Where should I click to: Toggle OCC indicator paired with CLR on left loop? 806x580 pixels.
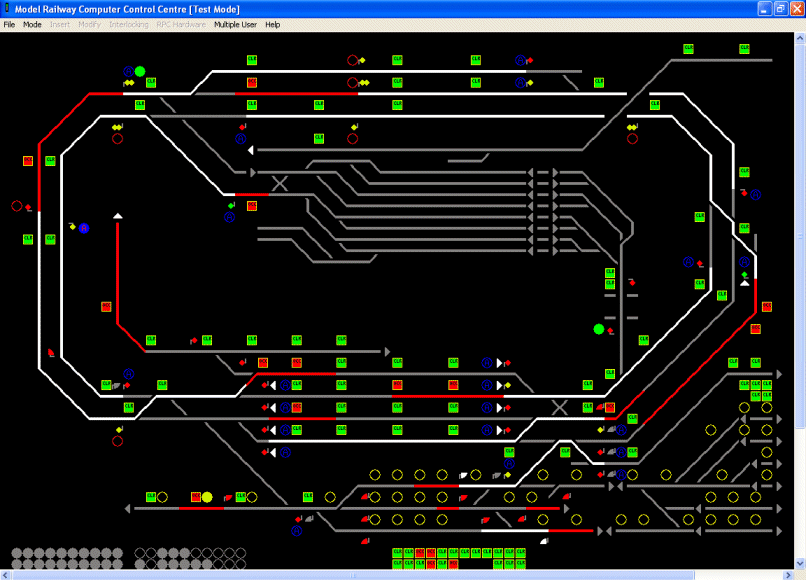[28, 161]
